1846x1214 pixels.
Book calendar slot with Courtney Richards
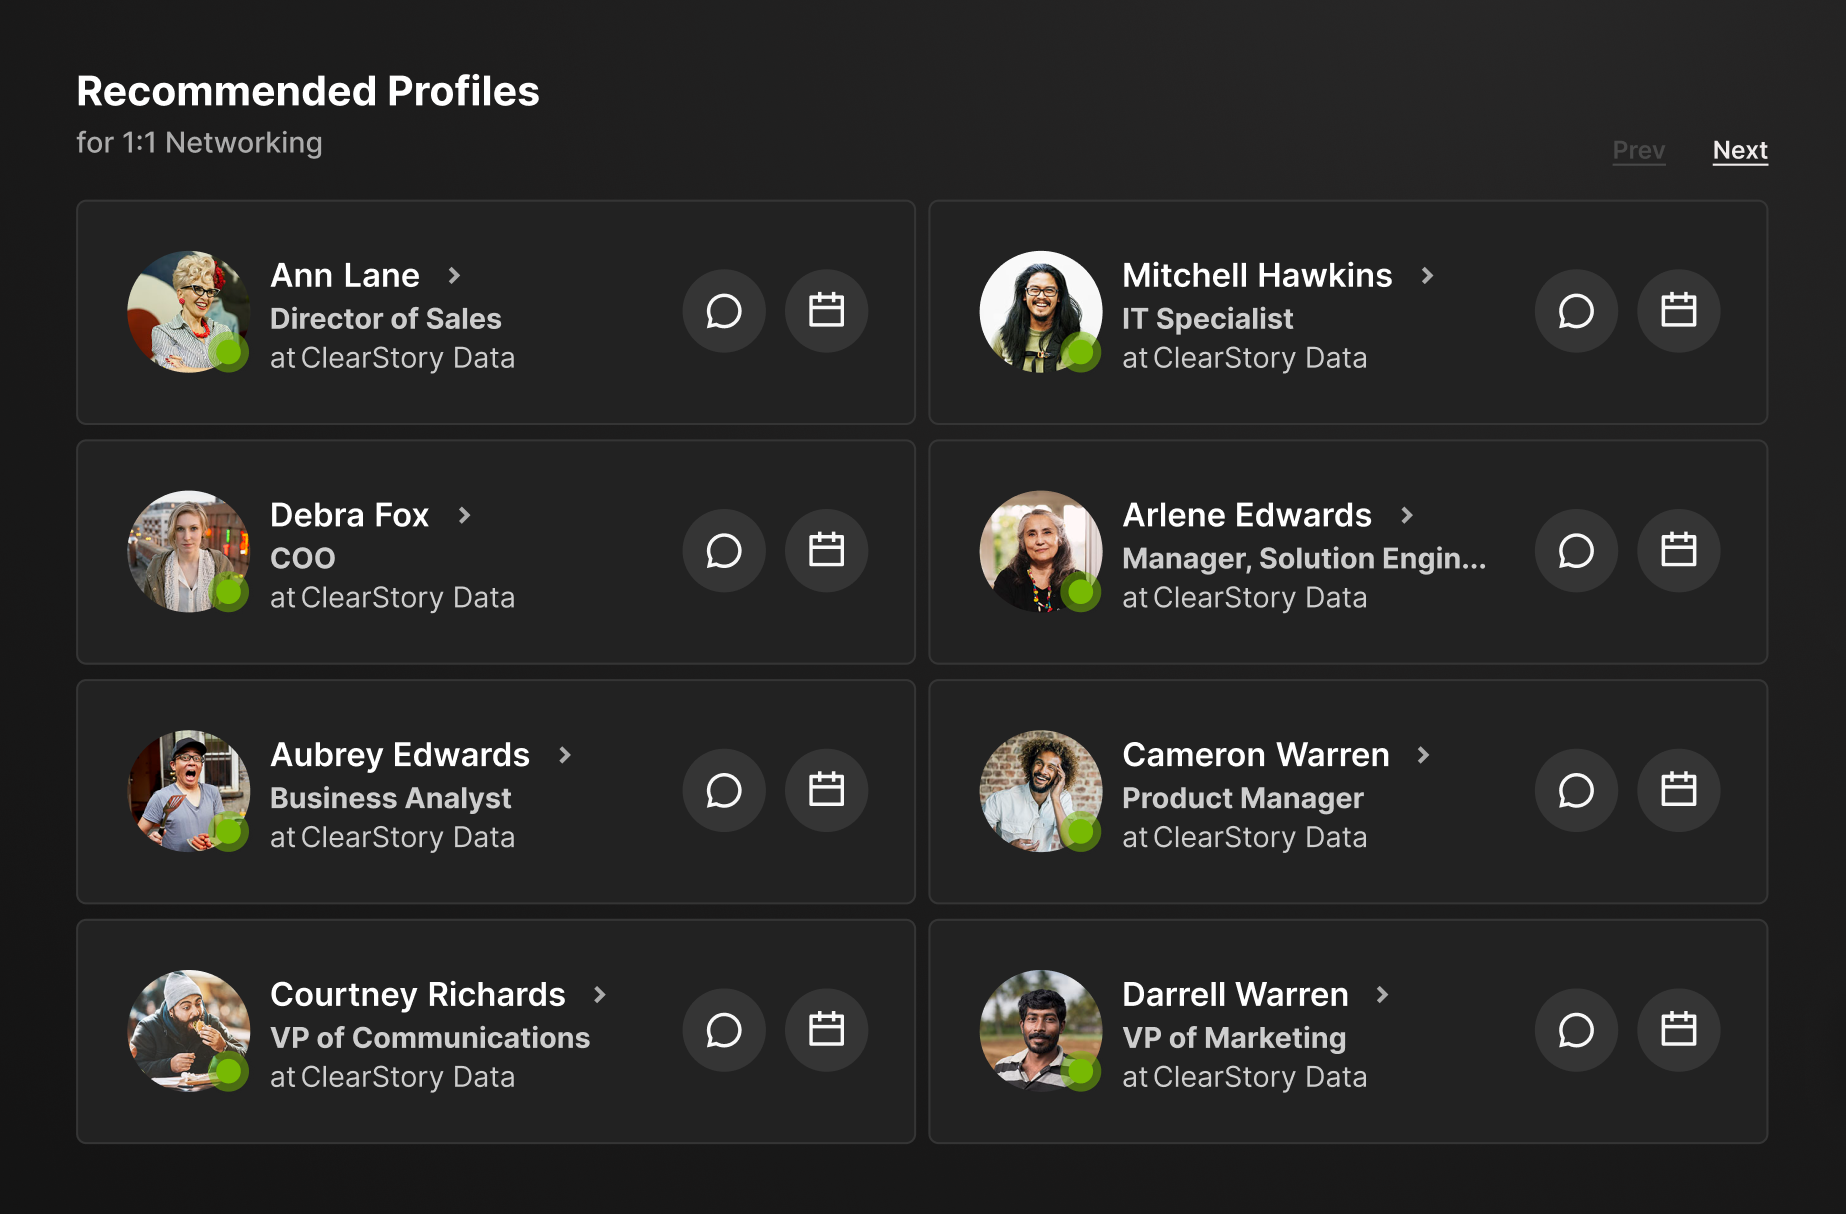coord(826,1030)
